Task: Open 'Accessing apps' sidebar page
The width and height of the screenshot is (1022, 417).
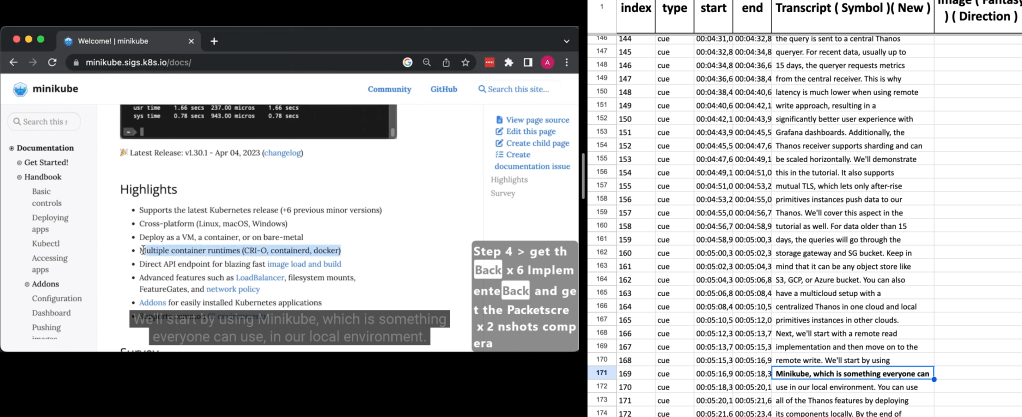Action: [x=50, y=264]
